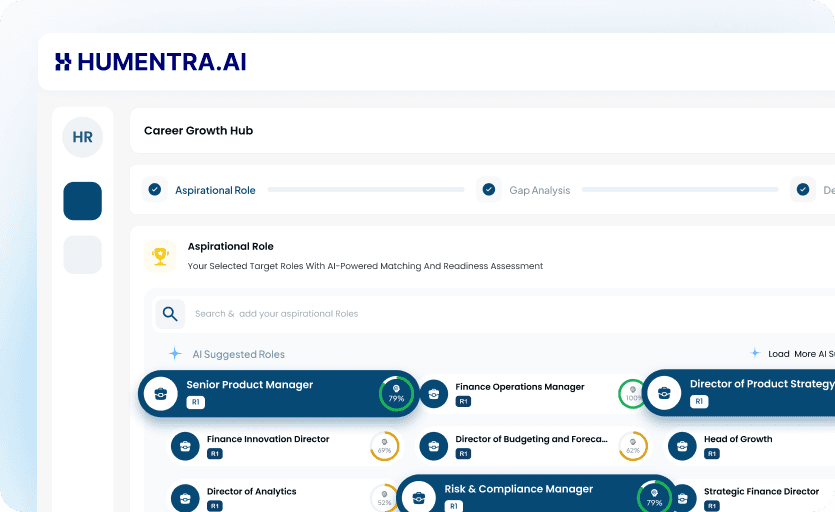Open the HR avatar in sidebar
Image resolution: width=835 pixels, height=512 pixels.
[83, 137]
